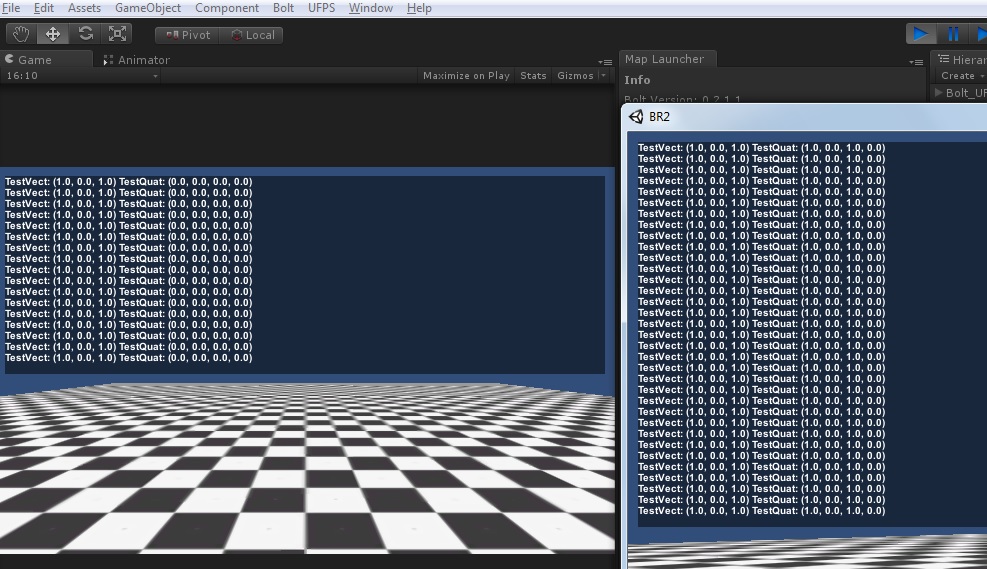This screenshot has width=987, height=569.
Task: Open the Map Launcher panel options menu
Action: (x=916, y=62)
